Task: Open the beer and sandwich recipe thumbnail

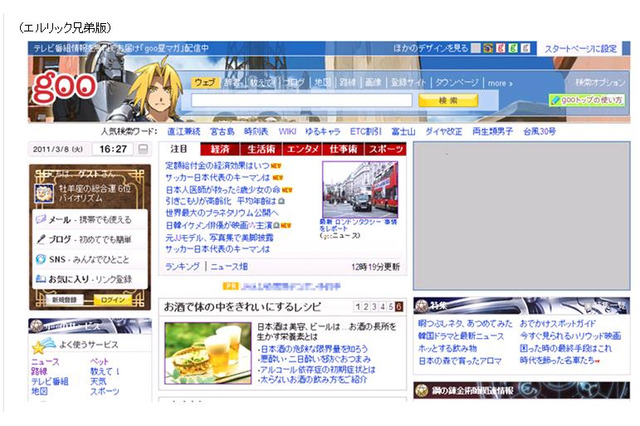Action: [208, 353]
